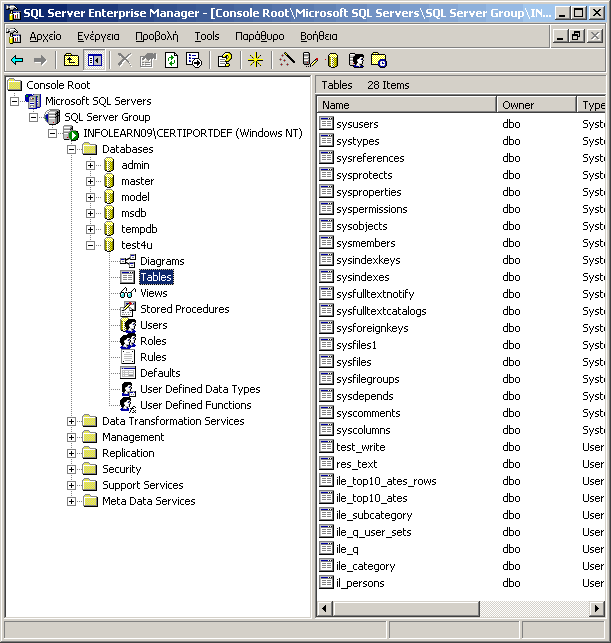Select the sysobjects table row
This screenshot has width=611, height=643.
(462, 226)
